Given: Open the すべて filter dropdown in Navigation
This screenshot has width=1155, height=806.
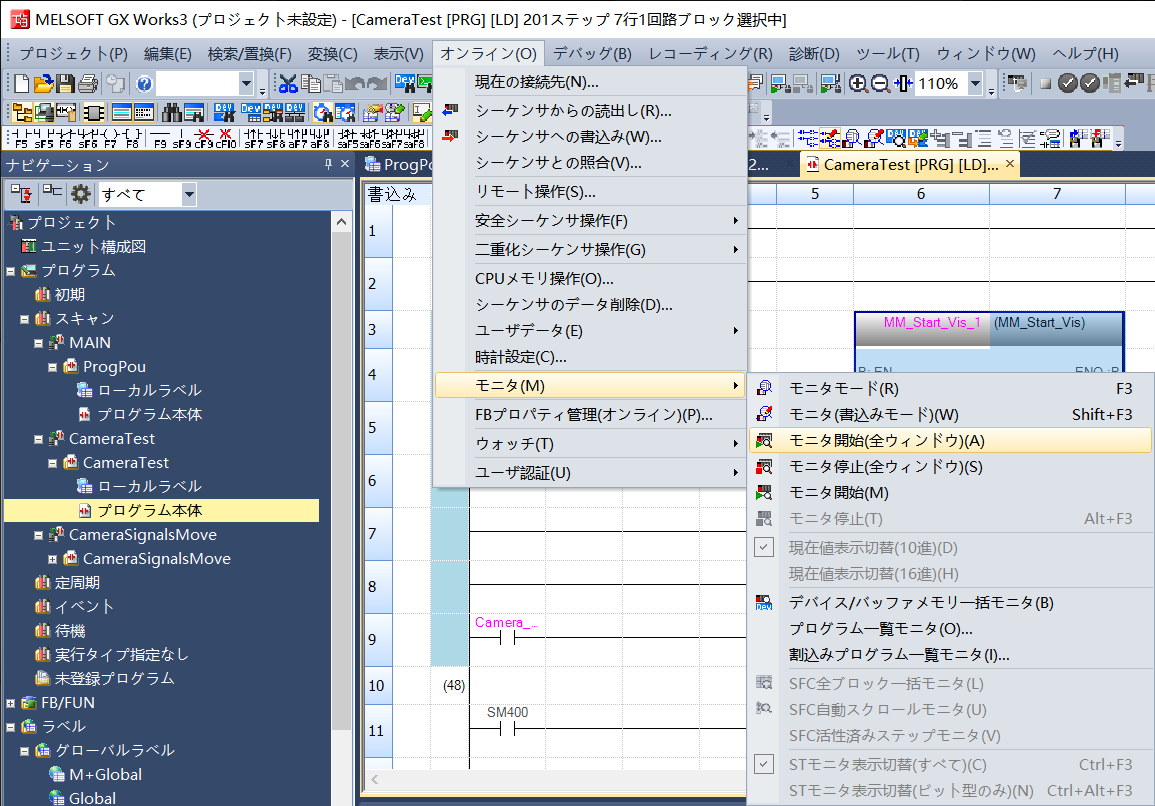Looking at the screenshot, I should click(x=189, y=194).
